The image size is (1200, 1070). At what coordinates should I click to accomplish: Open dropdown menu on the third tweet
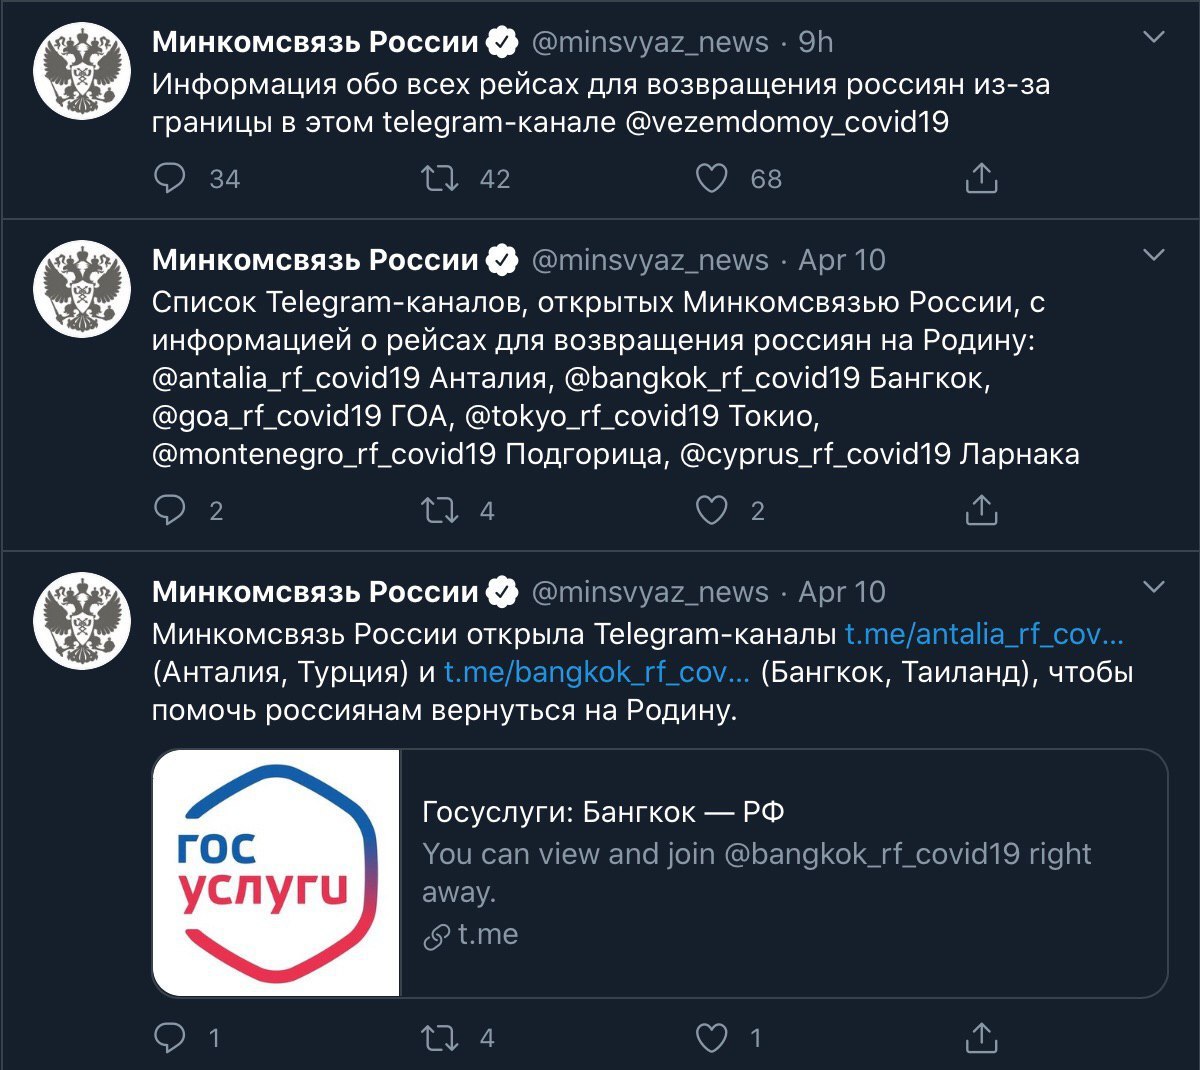pos(1153,587)
